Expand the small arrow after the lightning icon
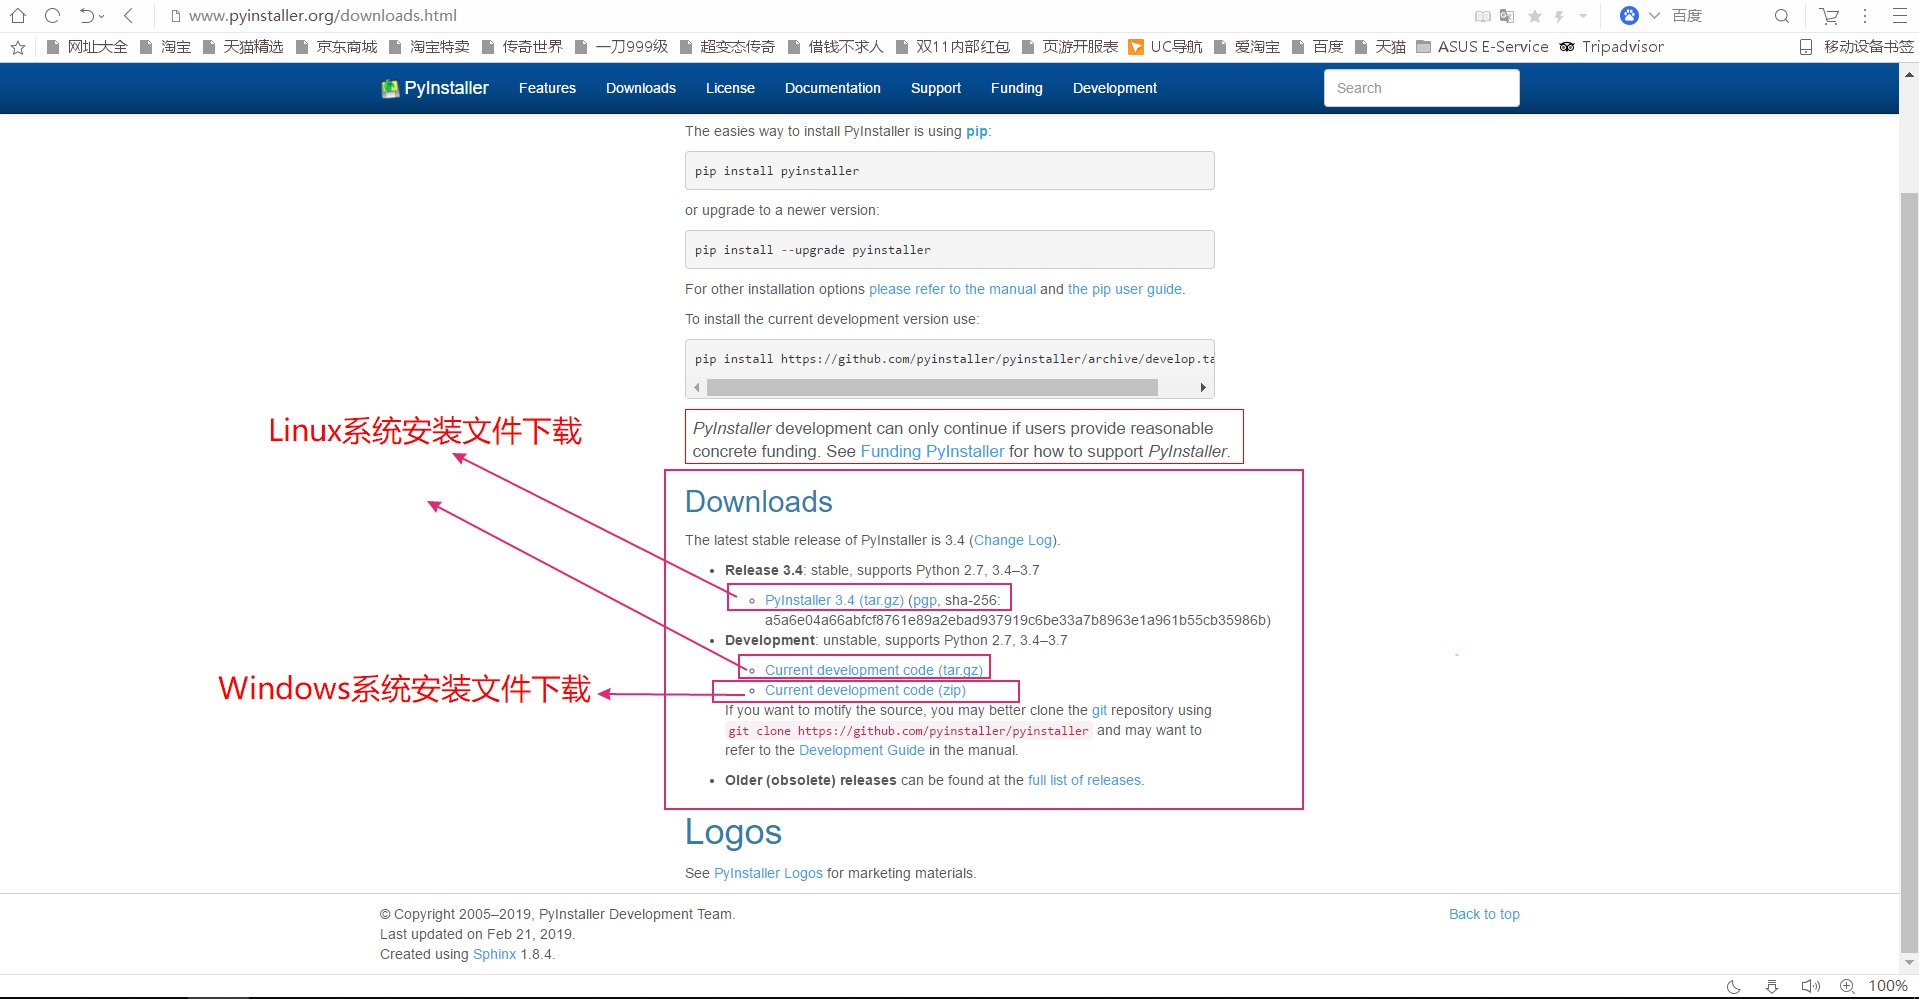 (x=1583, y=16)
